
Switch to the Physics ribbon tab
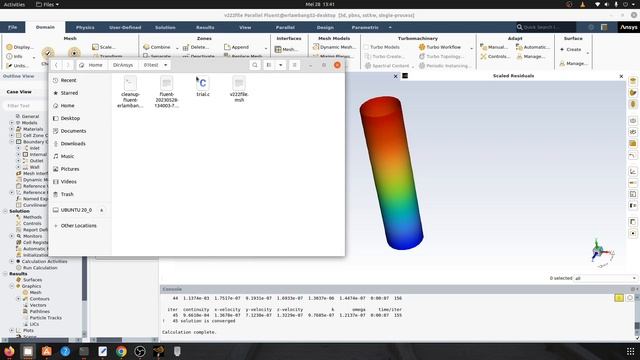pos(85,27)
